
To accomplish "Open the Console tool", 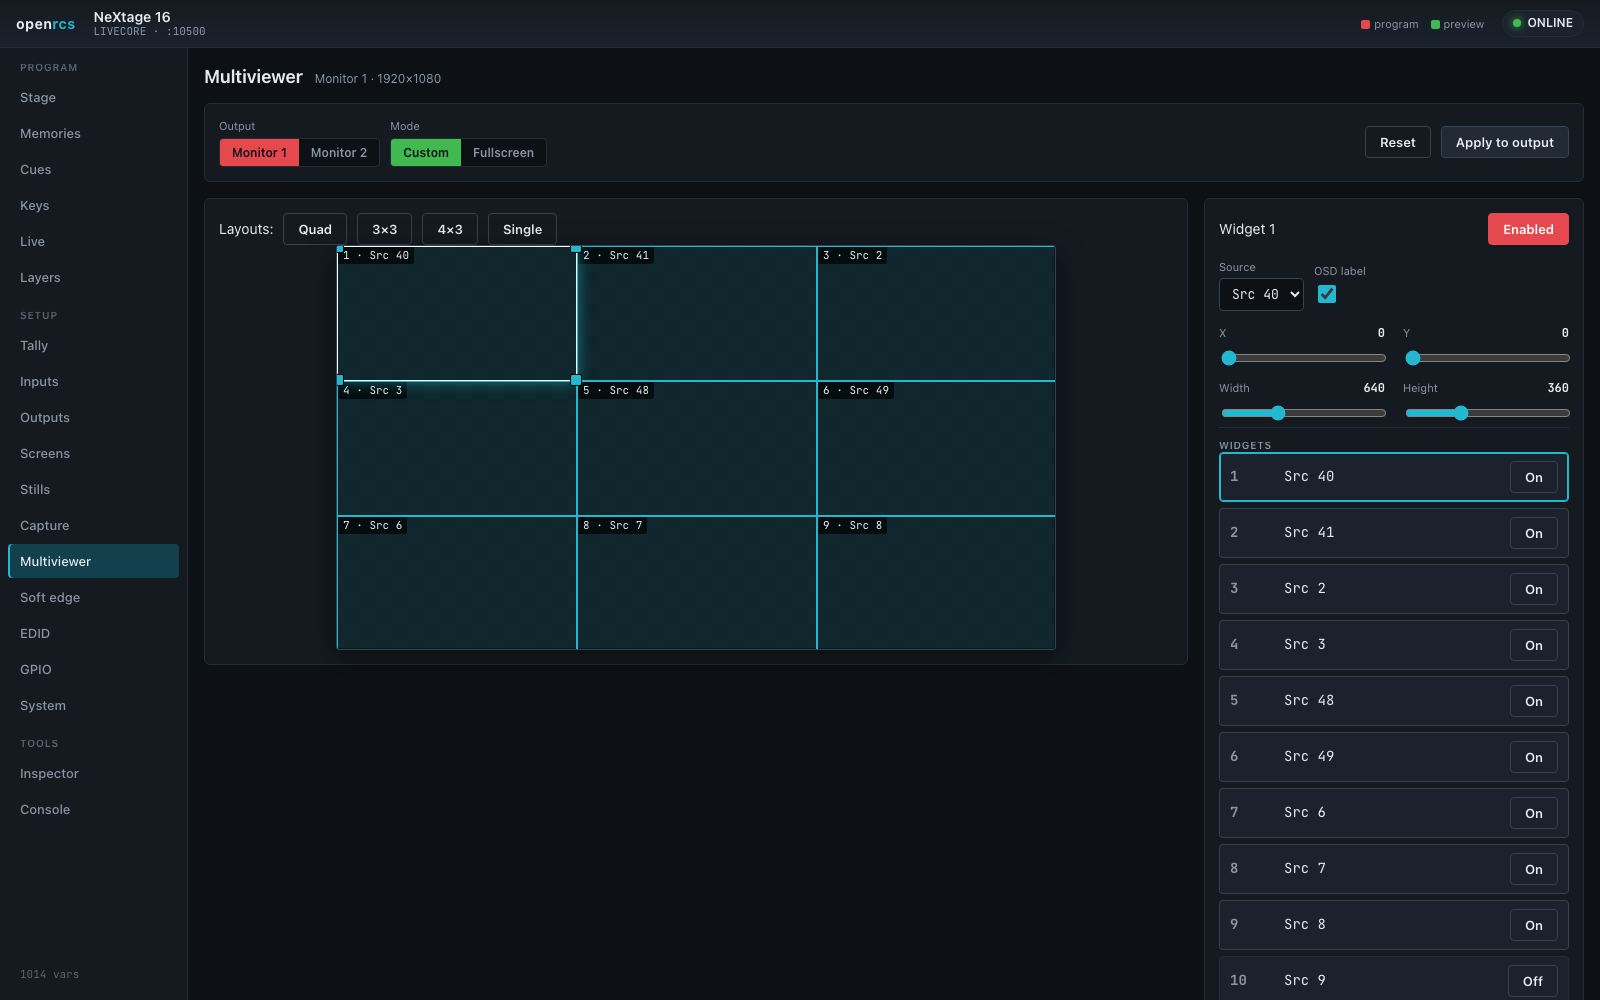I will point(93,809).
